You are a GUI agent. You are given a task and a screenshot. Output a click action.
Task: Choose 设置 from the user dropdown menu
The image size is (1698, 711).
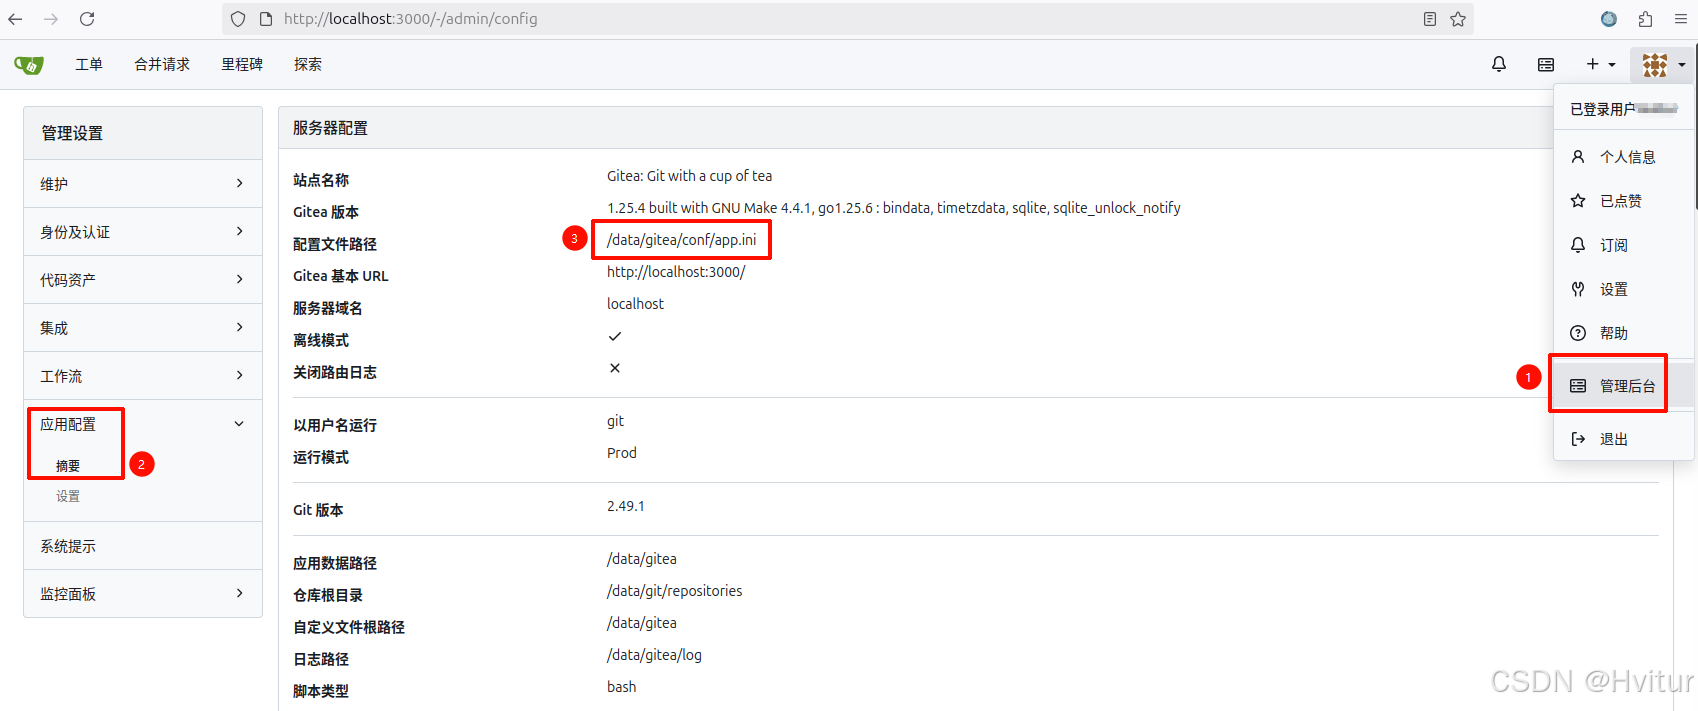pos(1624,289)
